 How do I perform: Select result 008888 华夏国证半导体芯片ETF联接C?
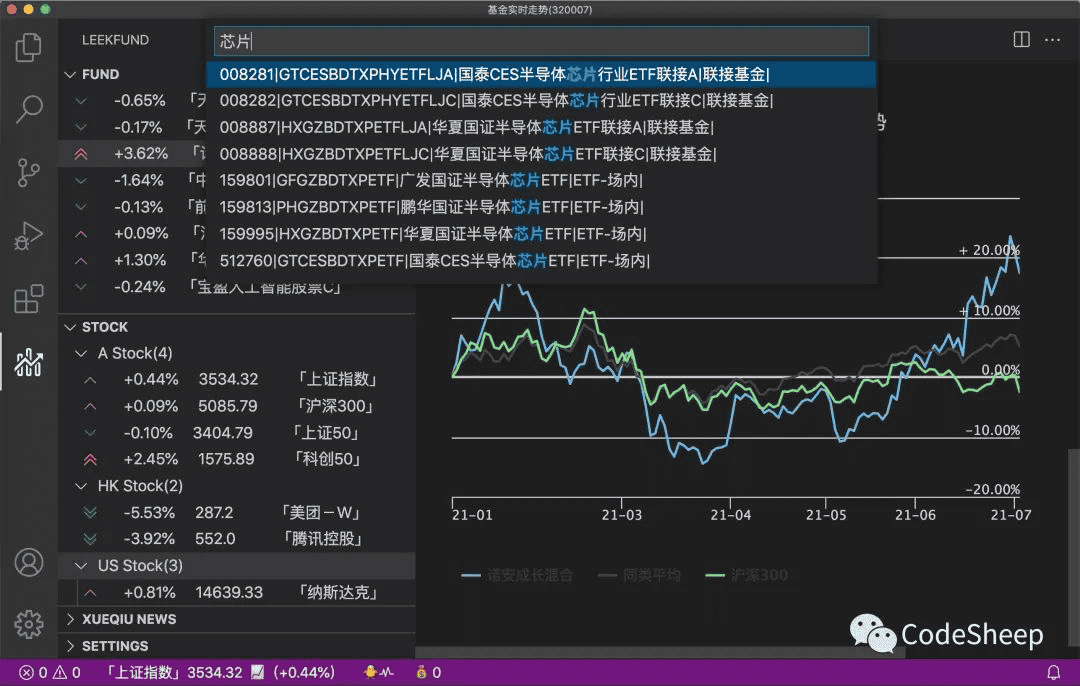[x=541, y=154]
